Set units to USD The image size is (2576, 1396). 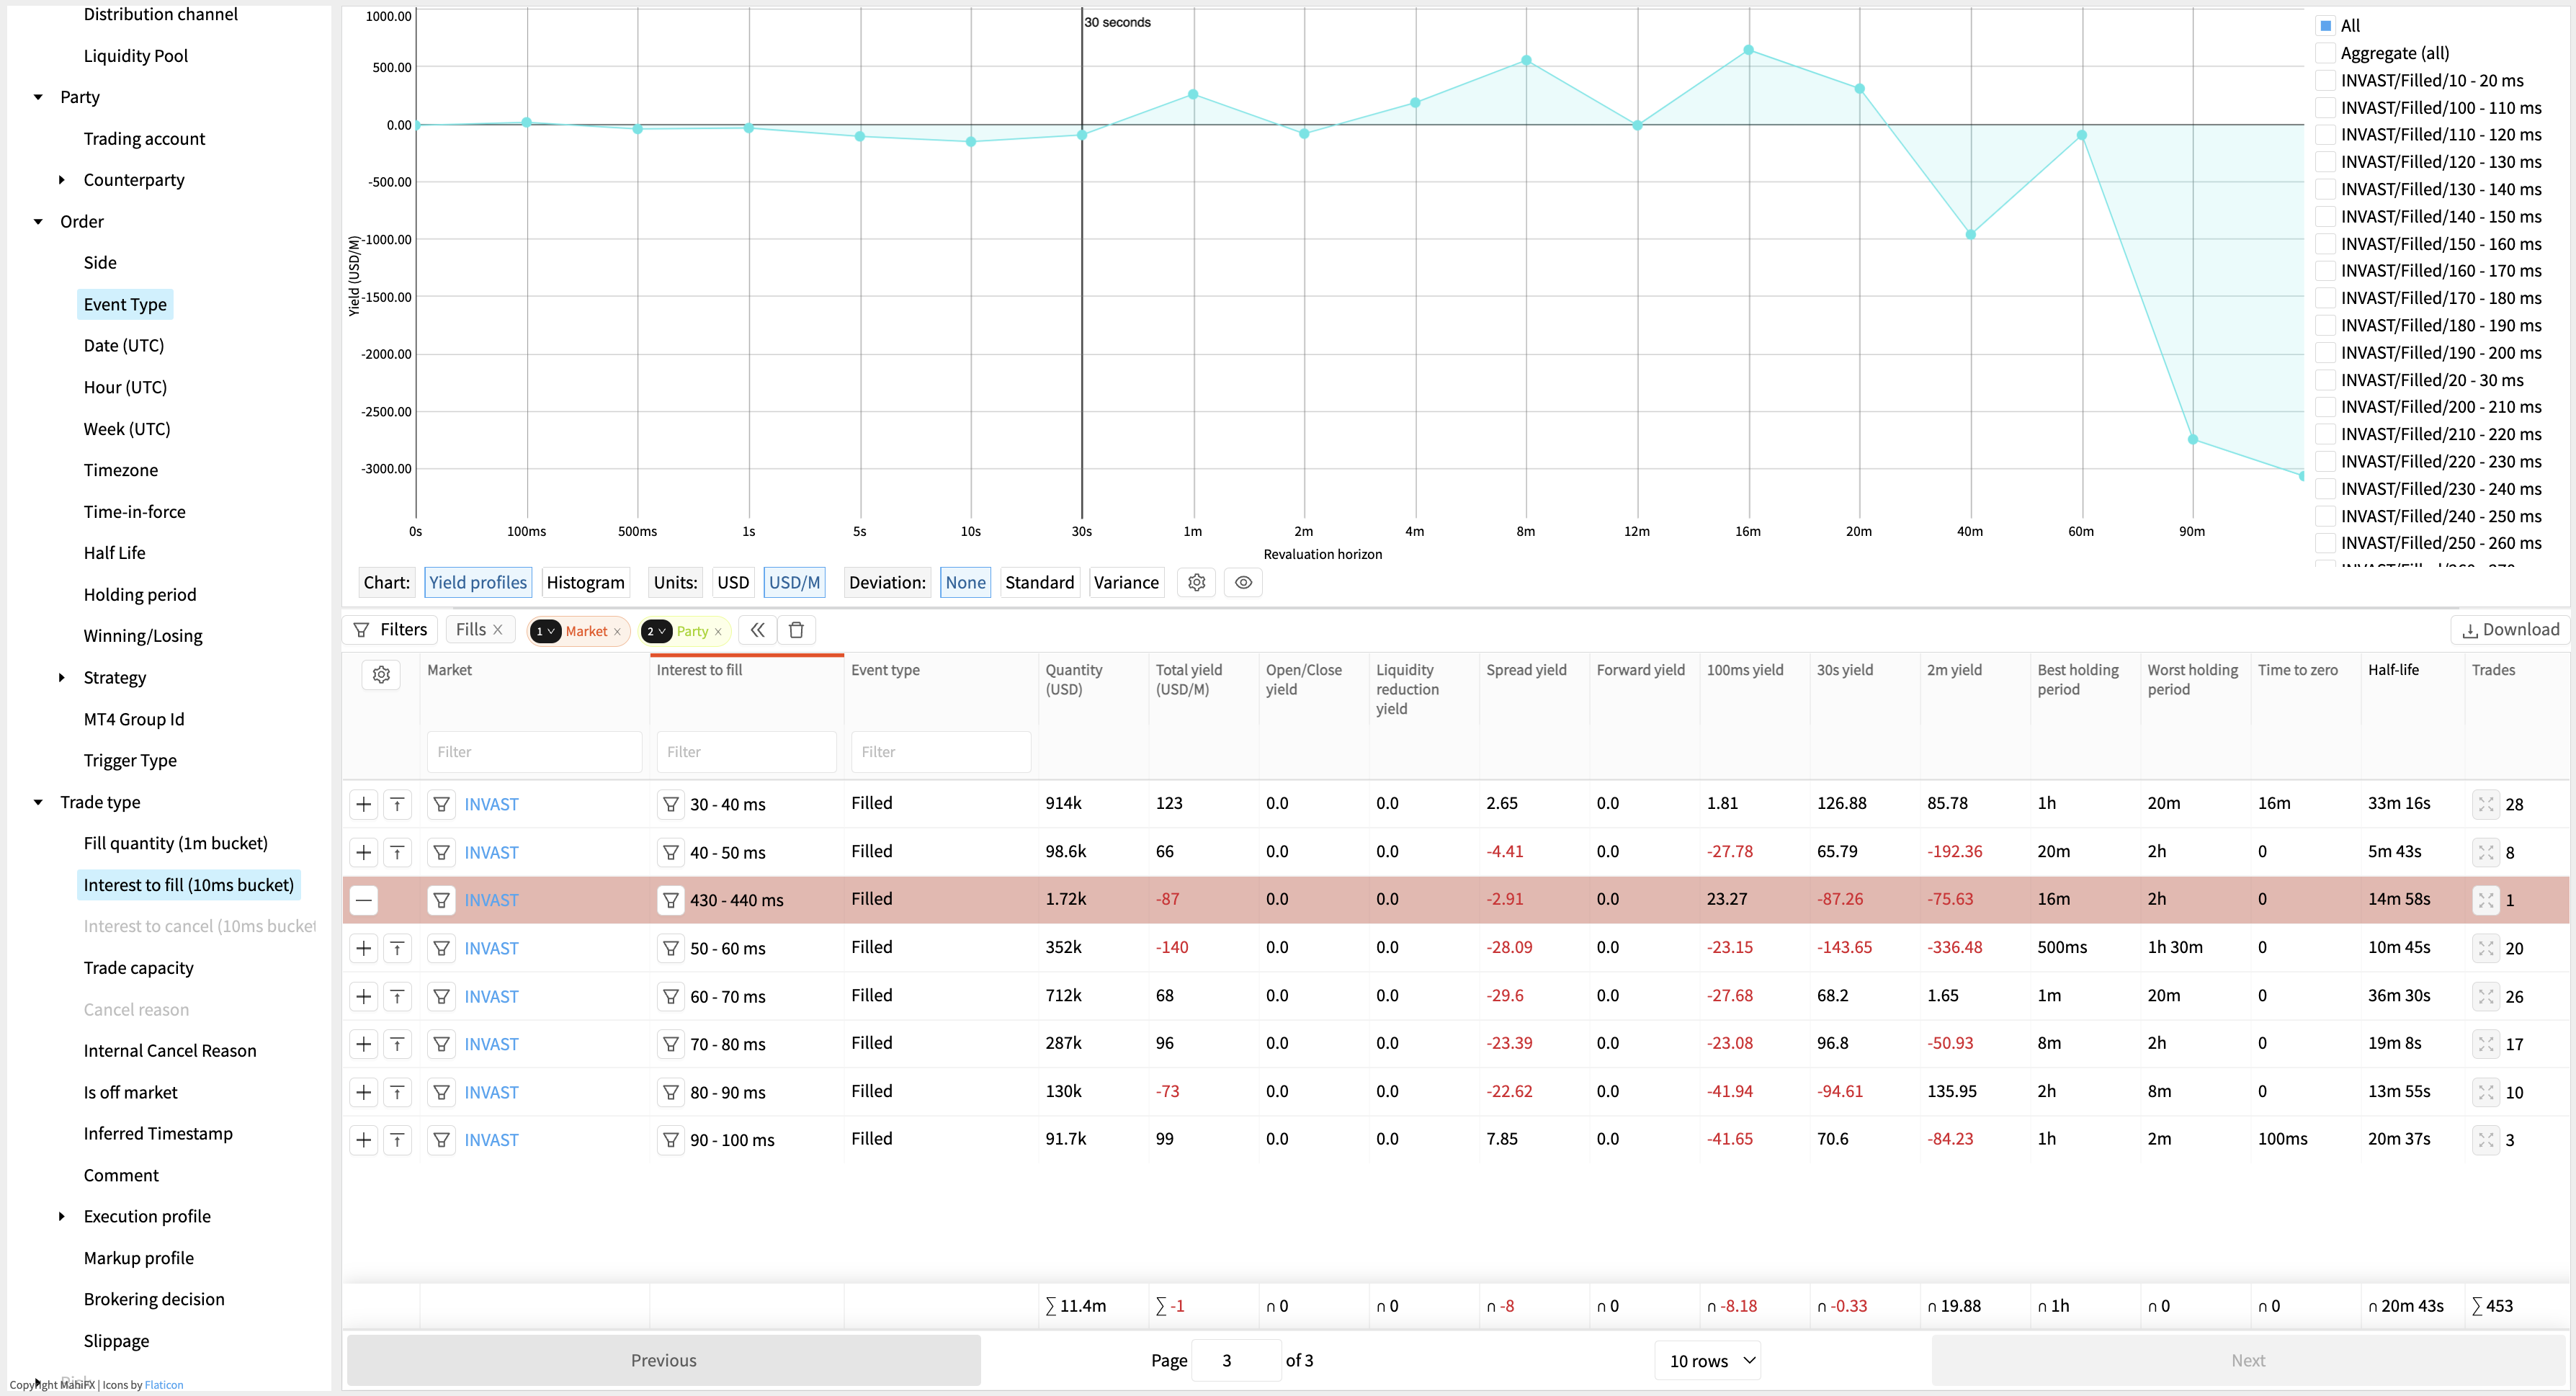[x=733, y=582]
